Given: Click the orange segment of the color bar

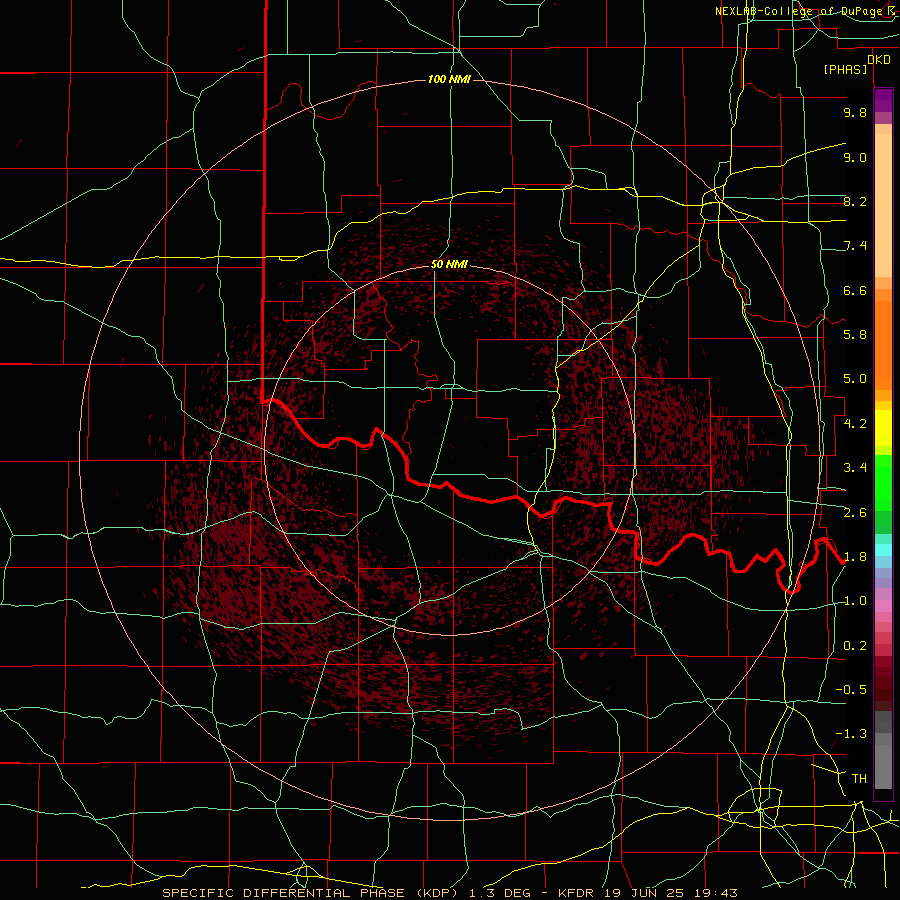Looking at the screenshot, I should (883, 345).
